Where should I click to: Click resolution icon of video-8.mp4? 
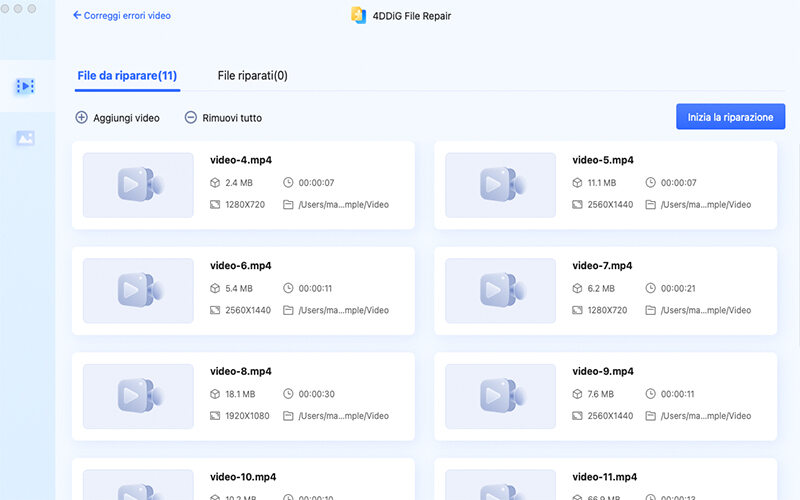pyautogui.click(x=215, y=416)
